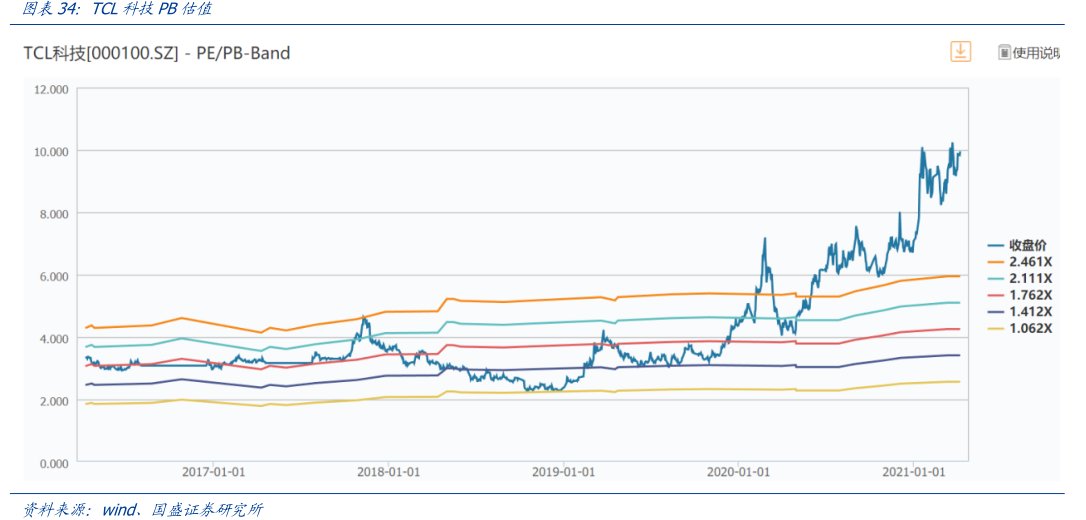The height and width of the screenshot is (520, 1086).
Task: Click the 2017-01-01 x-axis label
Action: [x=213, y=472]
